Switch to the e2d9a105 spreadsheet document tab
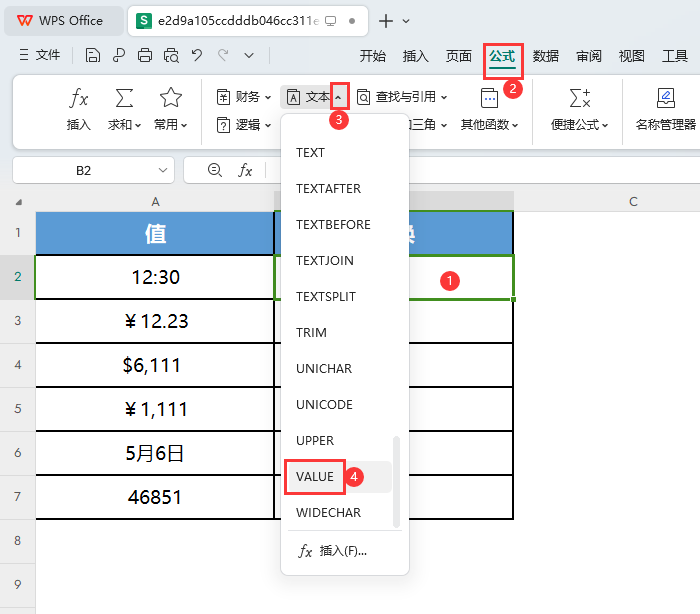This screenshot has height=614, width=700. pyautogui.click(x=248, y=21)
